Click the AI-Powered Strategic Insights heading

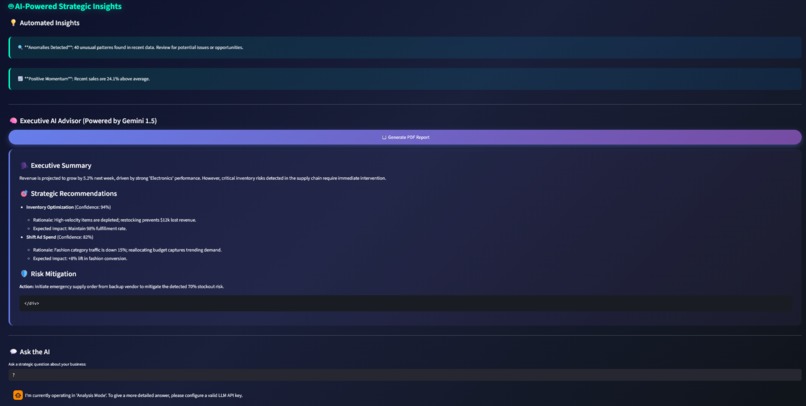[68, 7]
